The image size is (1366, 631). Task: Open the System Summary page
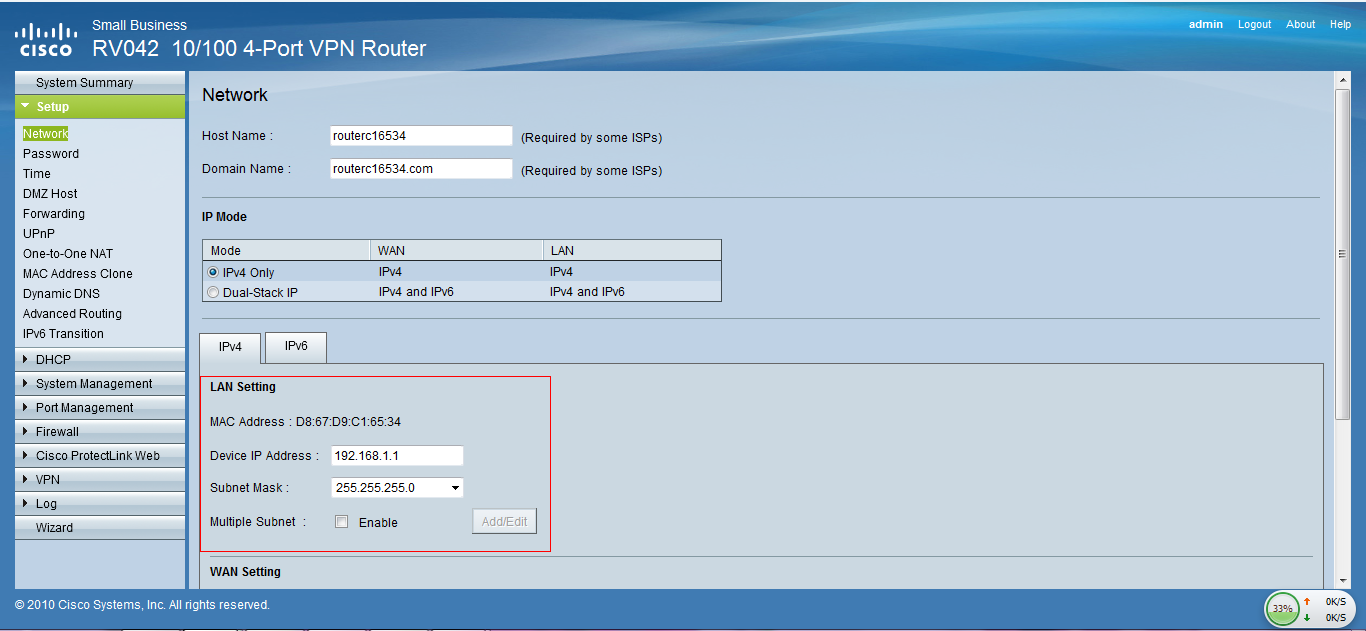[84, 83]
